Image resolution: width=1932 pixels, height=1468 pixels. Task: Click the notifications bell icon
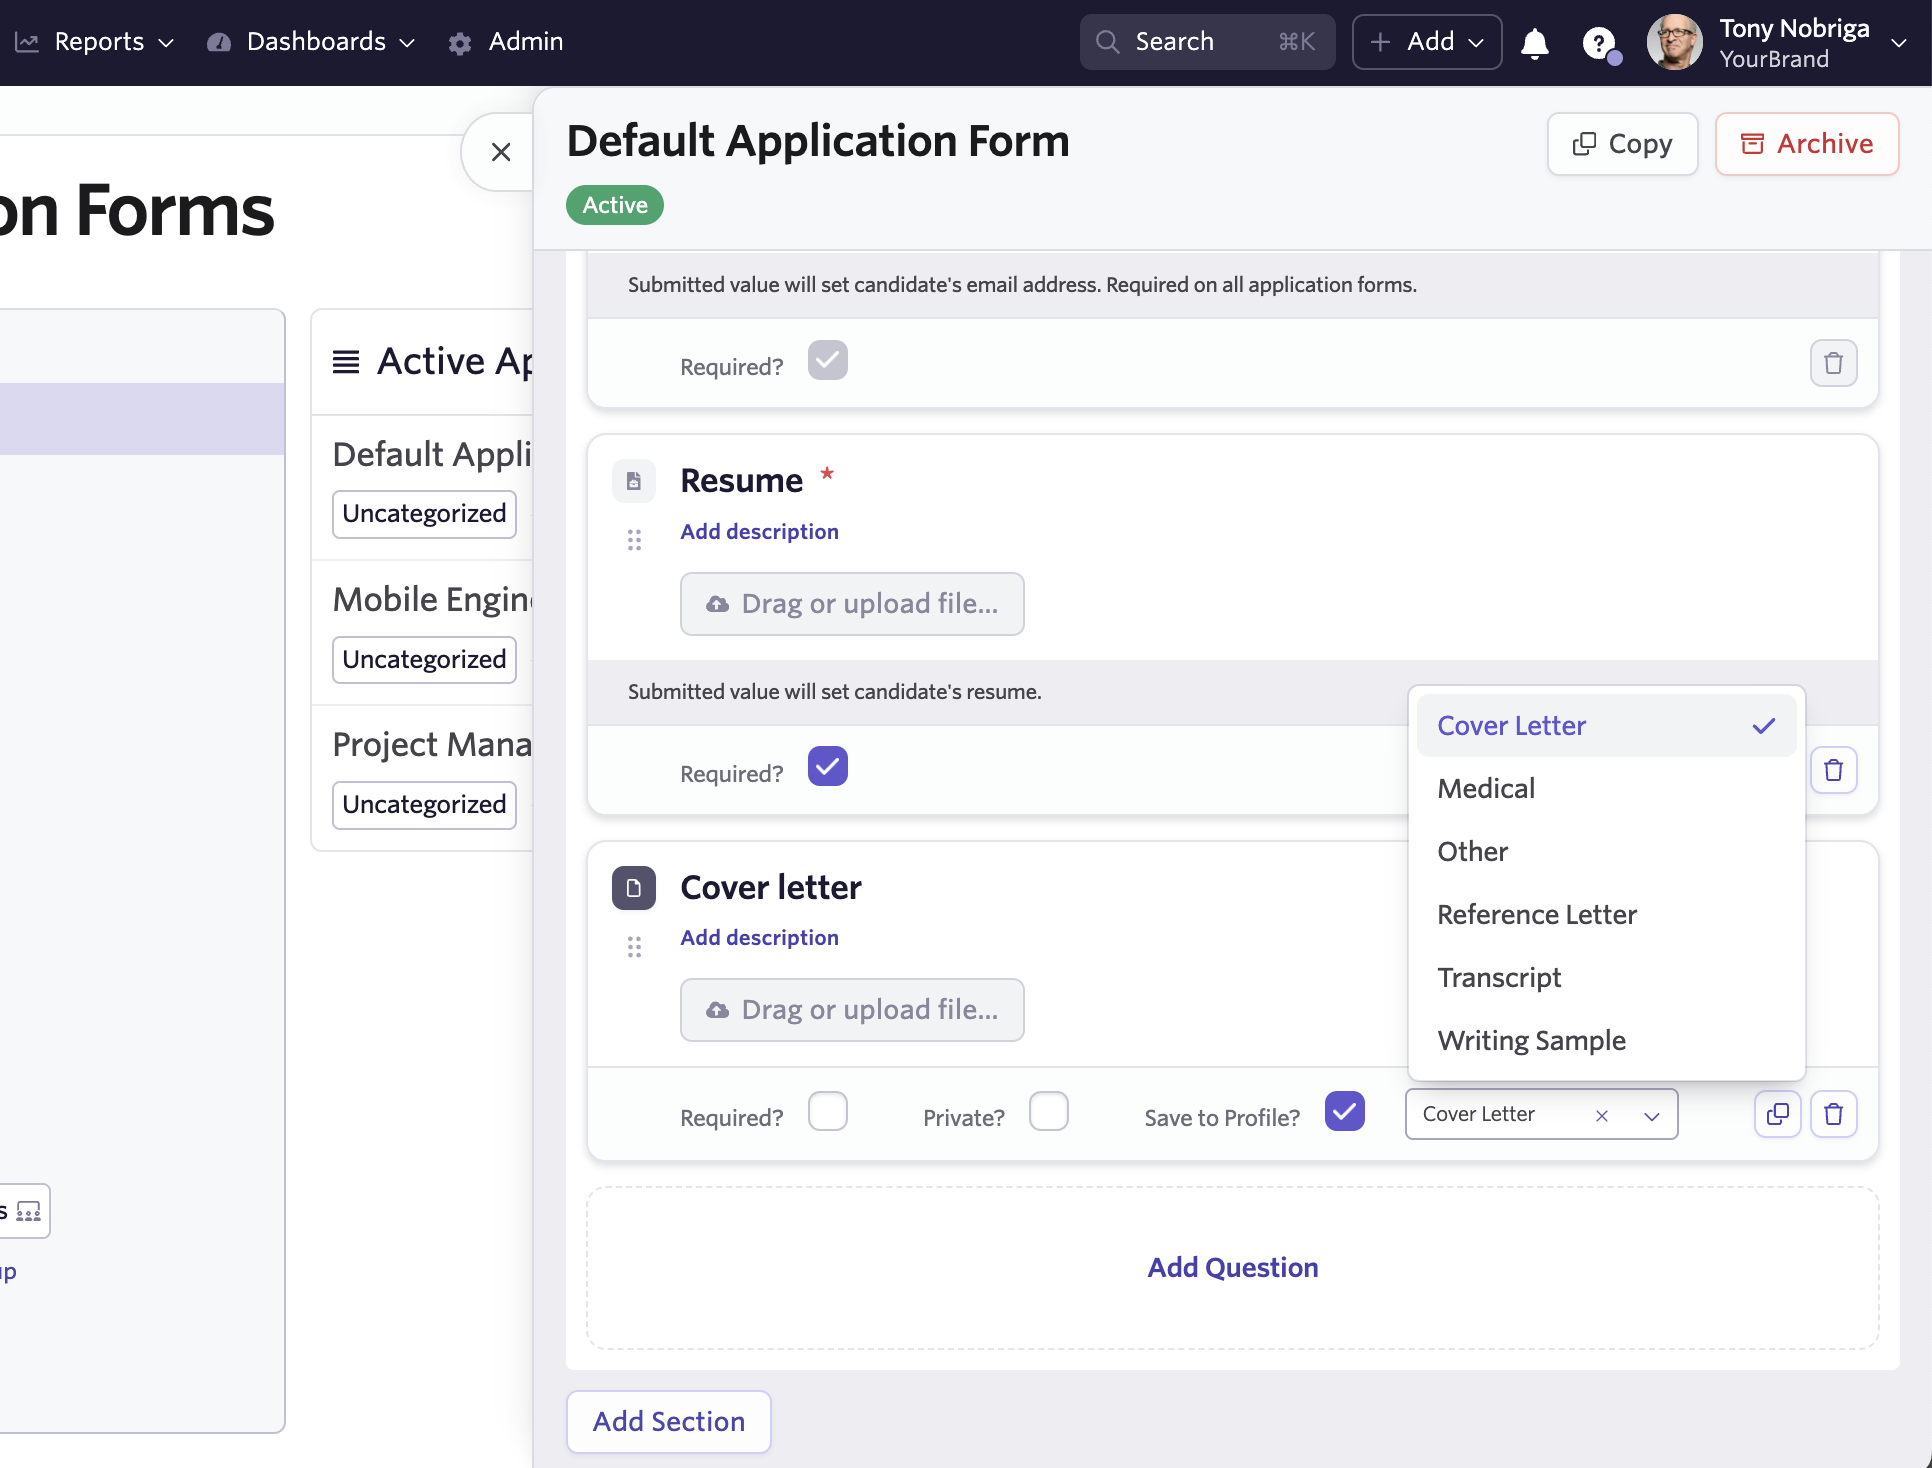1534,43
